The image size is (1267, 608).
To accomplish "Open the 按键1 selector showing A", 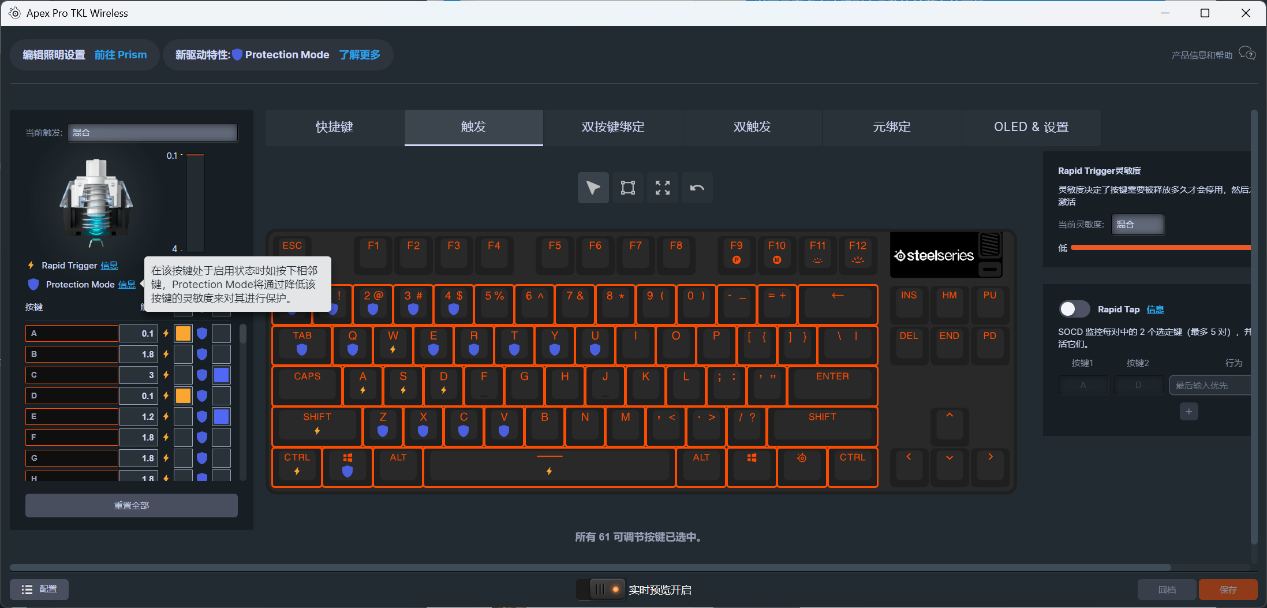I will tap(1084, 385).
